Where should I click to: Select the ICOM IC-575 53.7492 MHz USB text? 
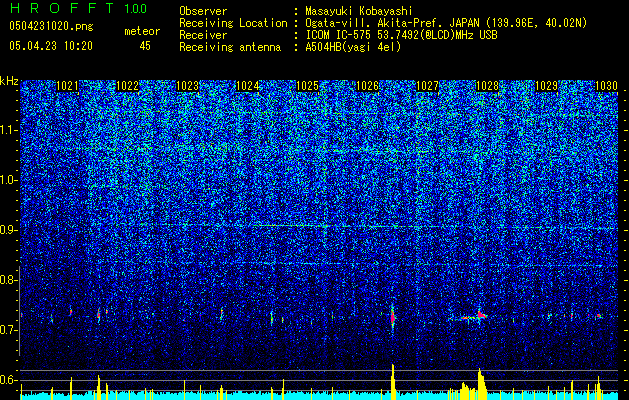point(402,35)
